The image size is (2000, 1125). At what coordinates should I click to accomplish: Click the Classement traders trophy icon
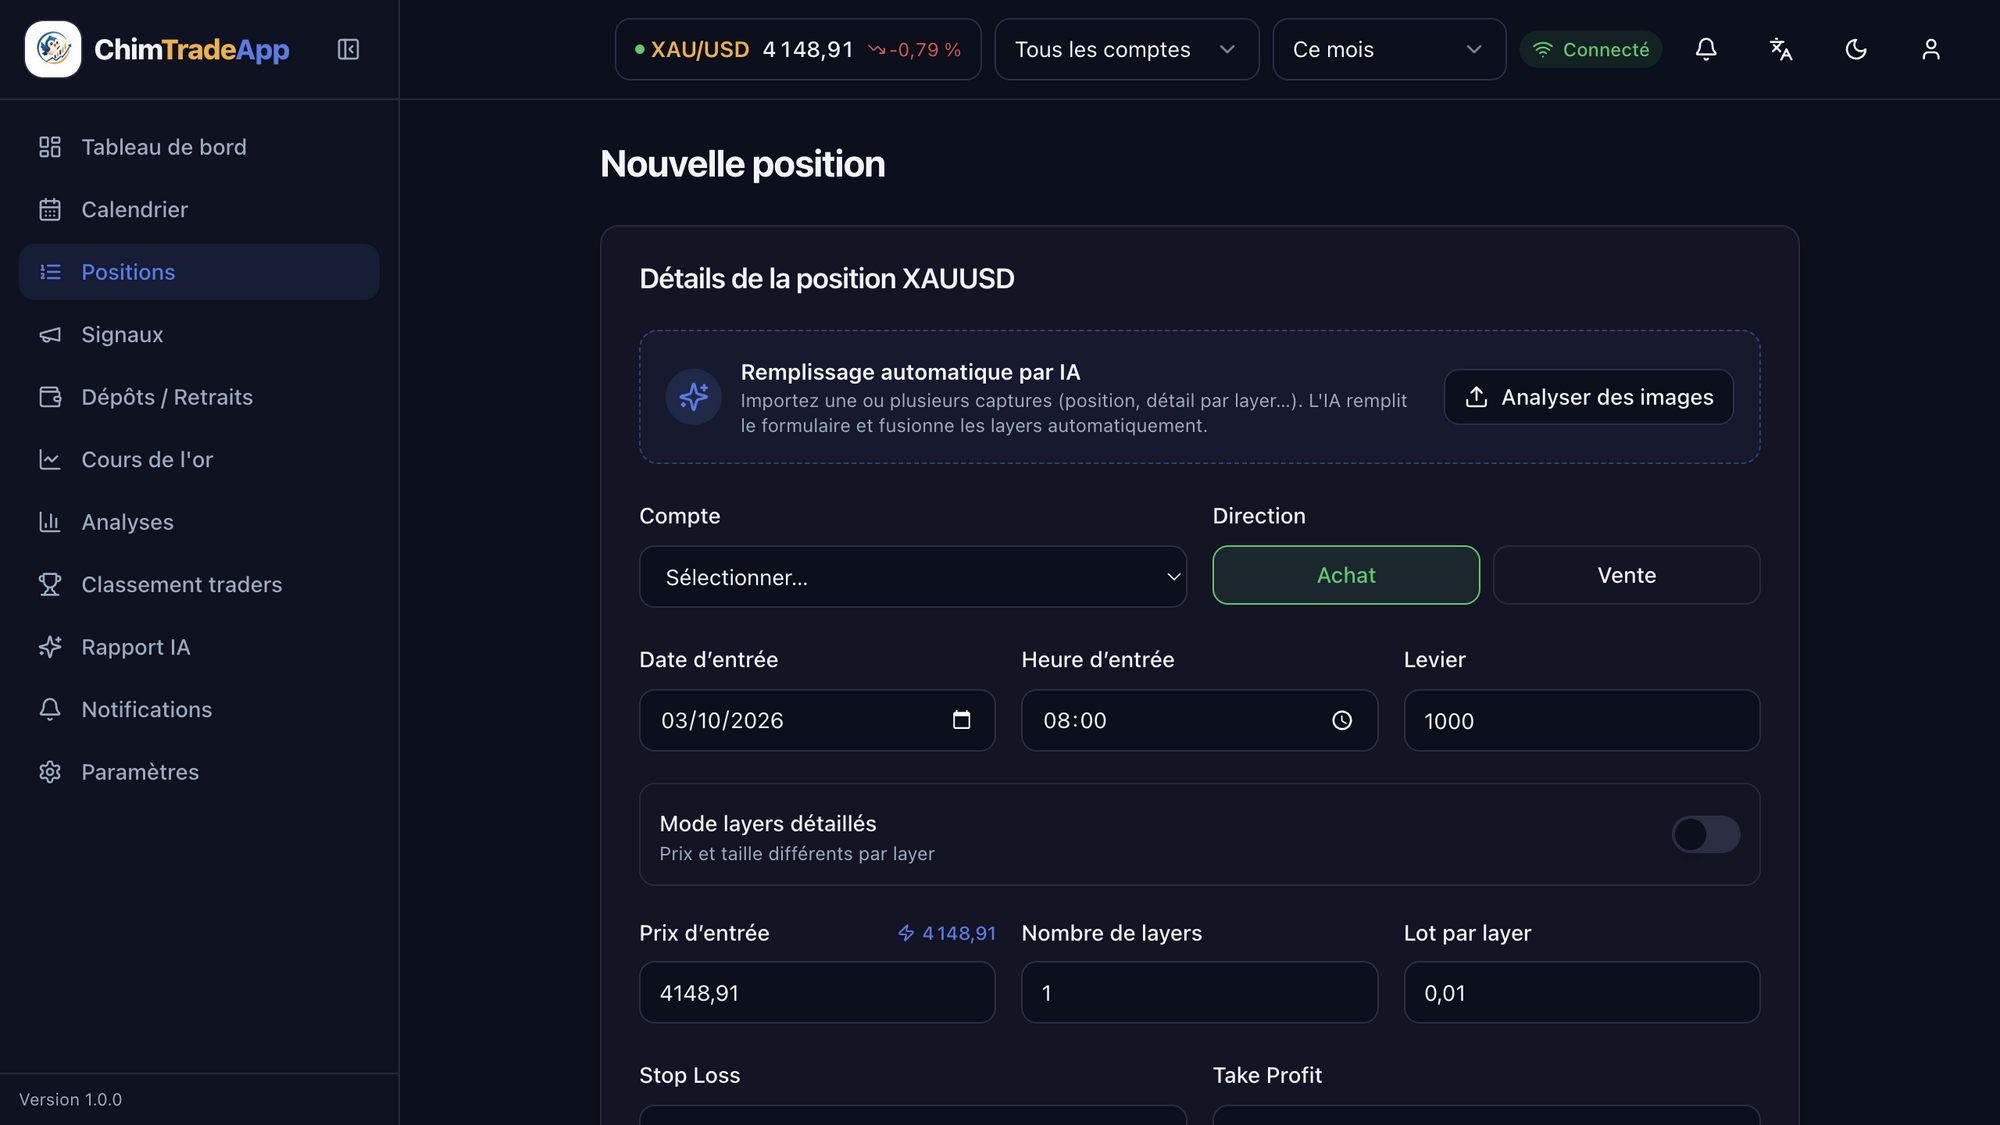coord(50,585)
